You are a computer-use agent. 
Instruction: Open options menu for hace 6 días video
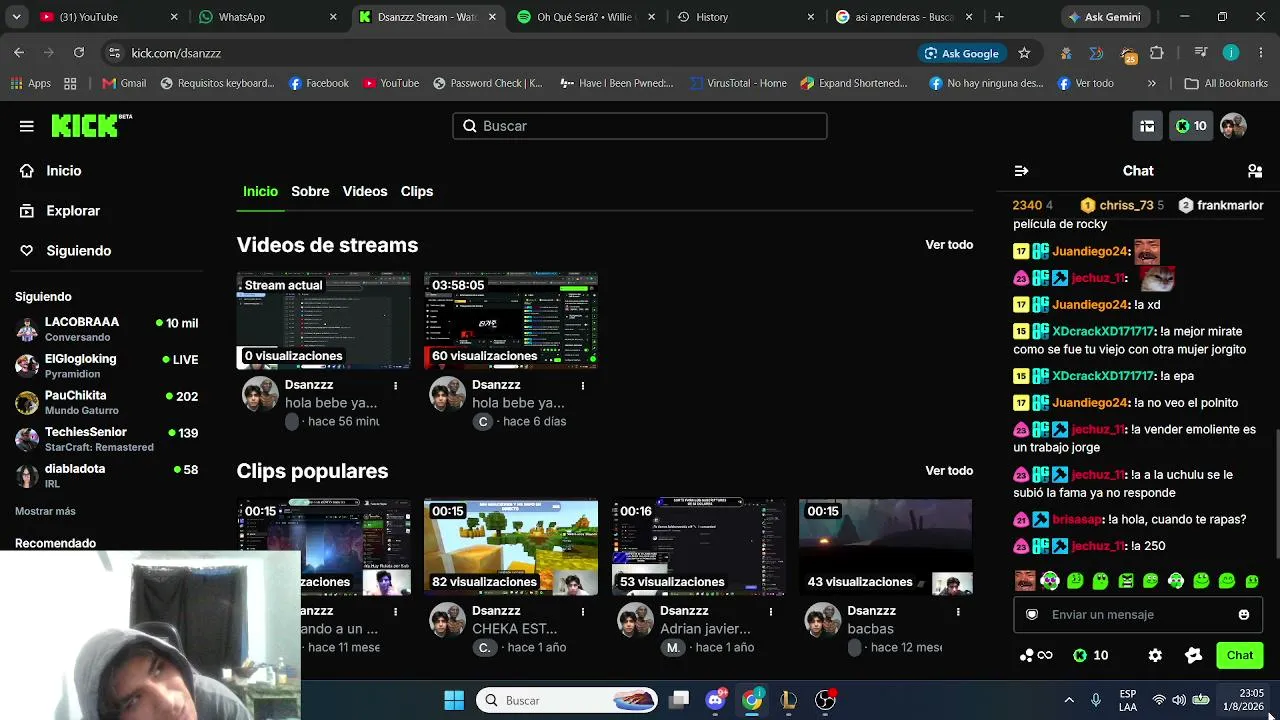point(583,385)
